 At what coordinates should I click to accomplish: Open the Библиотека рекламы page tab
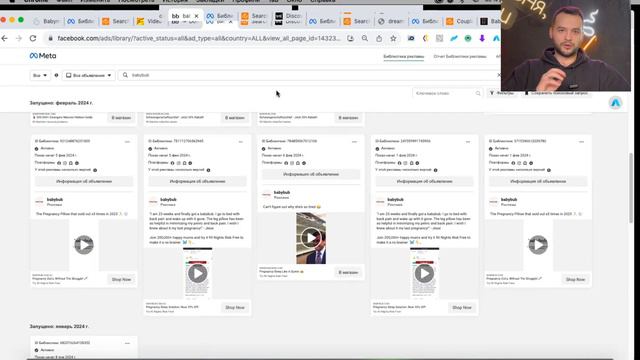[403, 56]
